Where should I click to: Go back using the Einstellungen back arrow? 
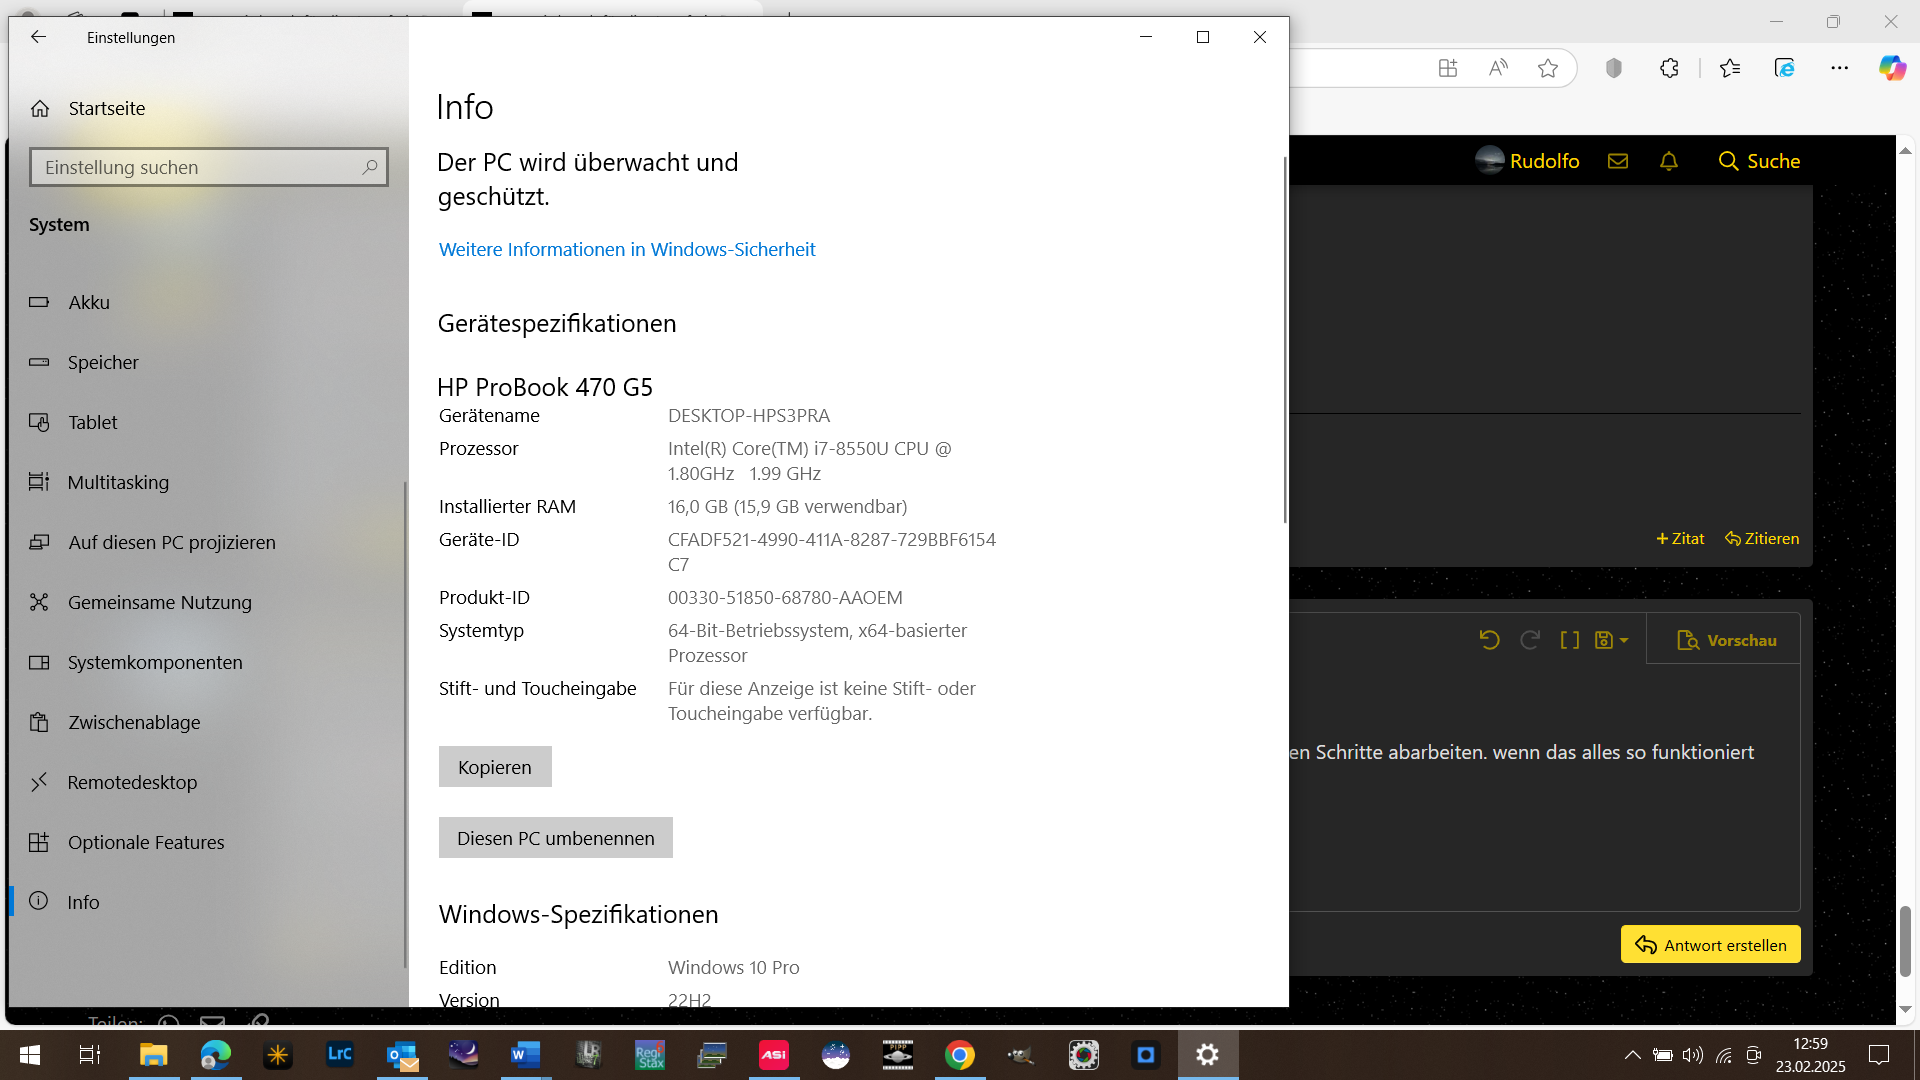tap(38, 37)
